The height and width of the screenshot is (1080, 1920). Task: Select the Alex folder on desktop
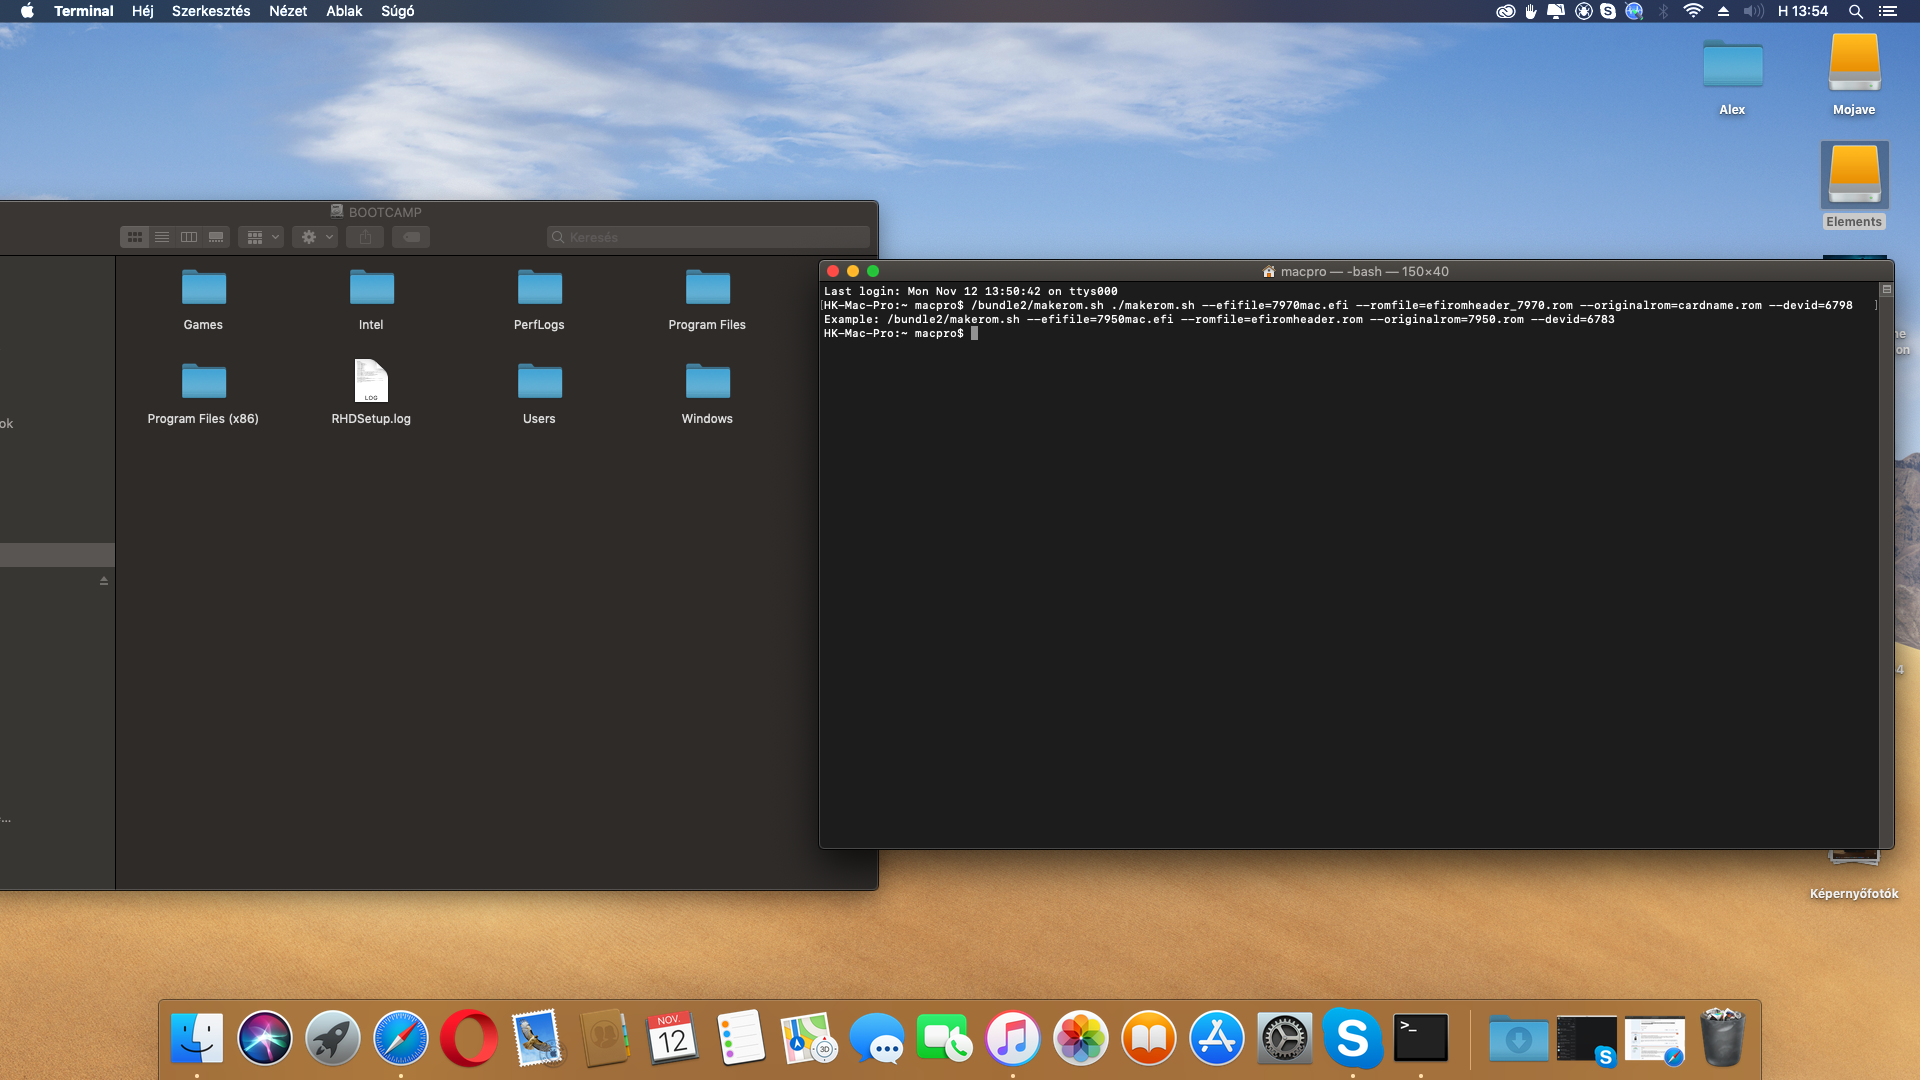pyautogui.click(x=1732, y=65)
